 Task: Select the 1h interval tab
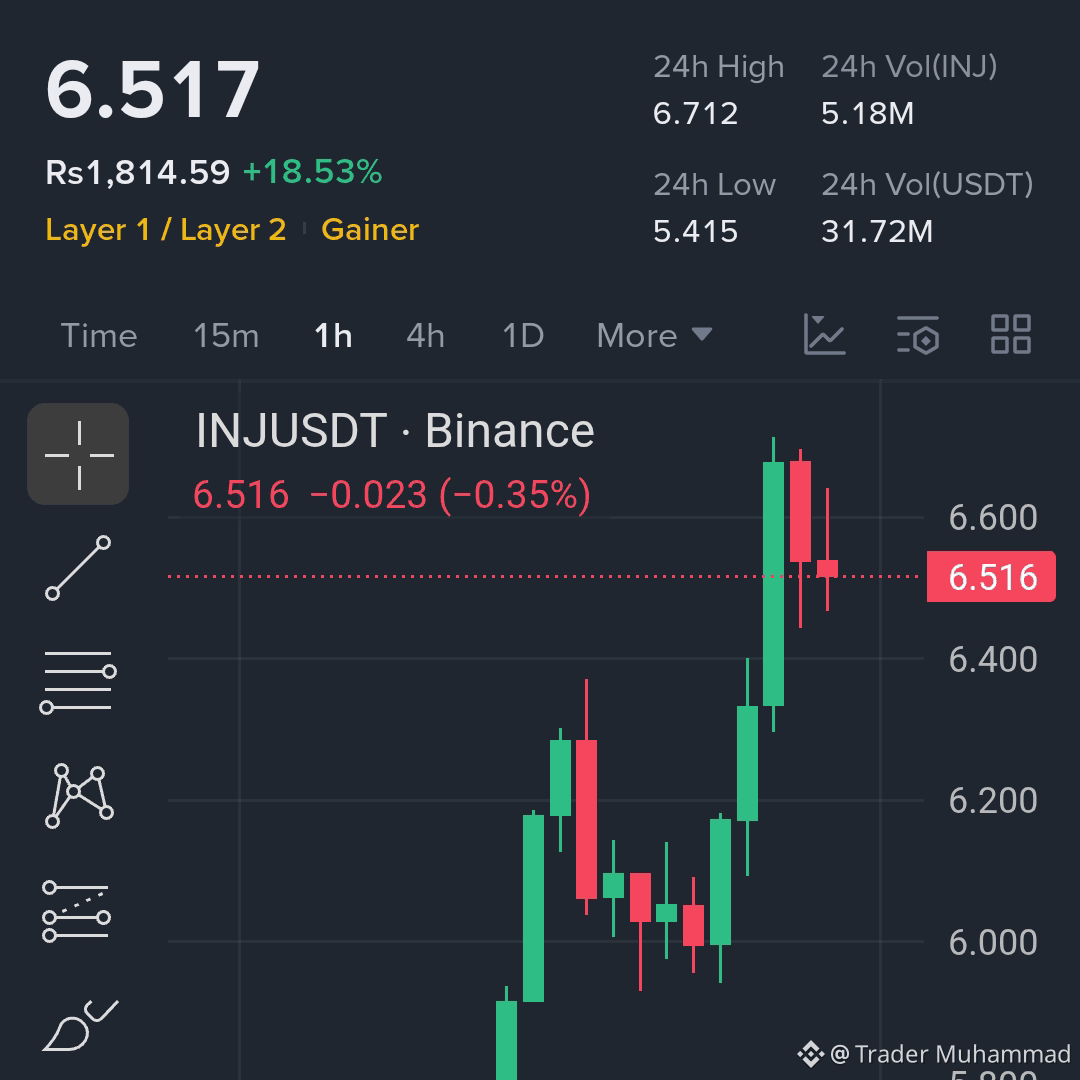pyautogui.click(x=333, y=336)
